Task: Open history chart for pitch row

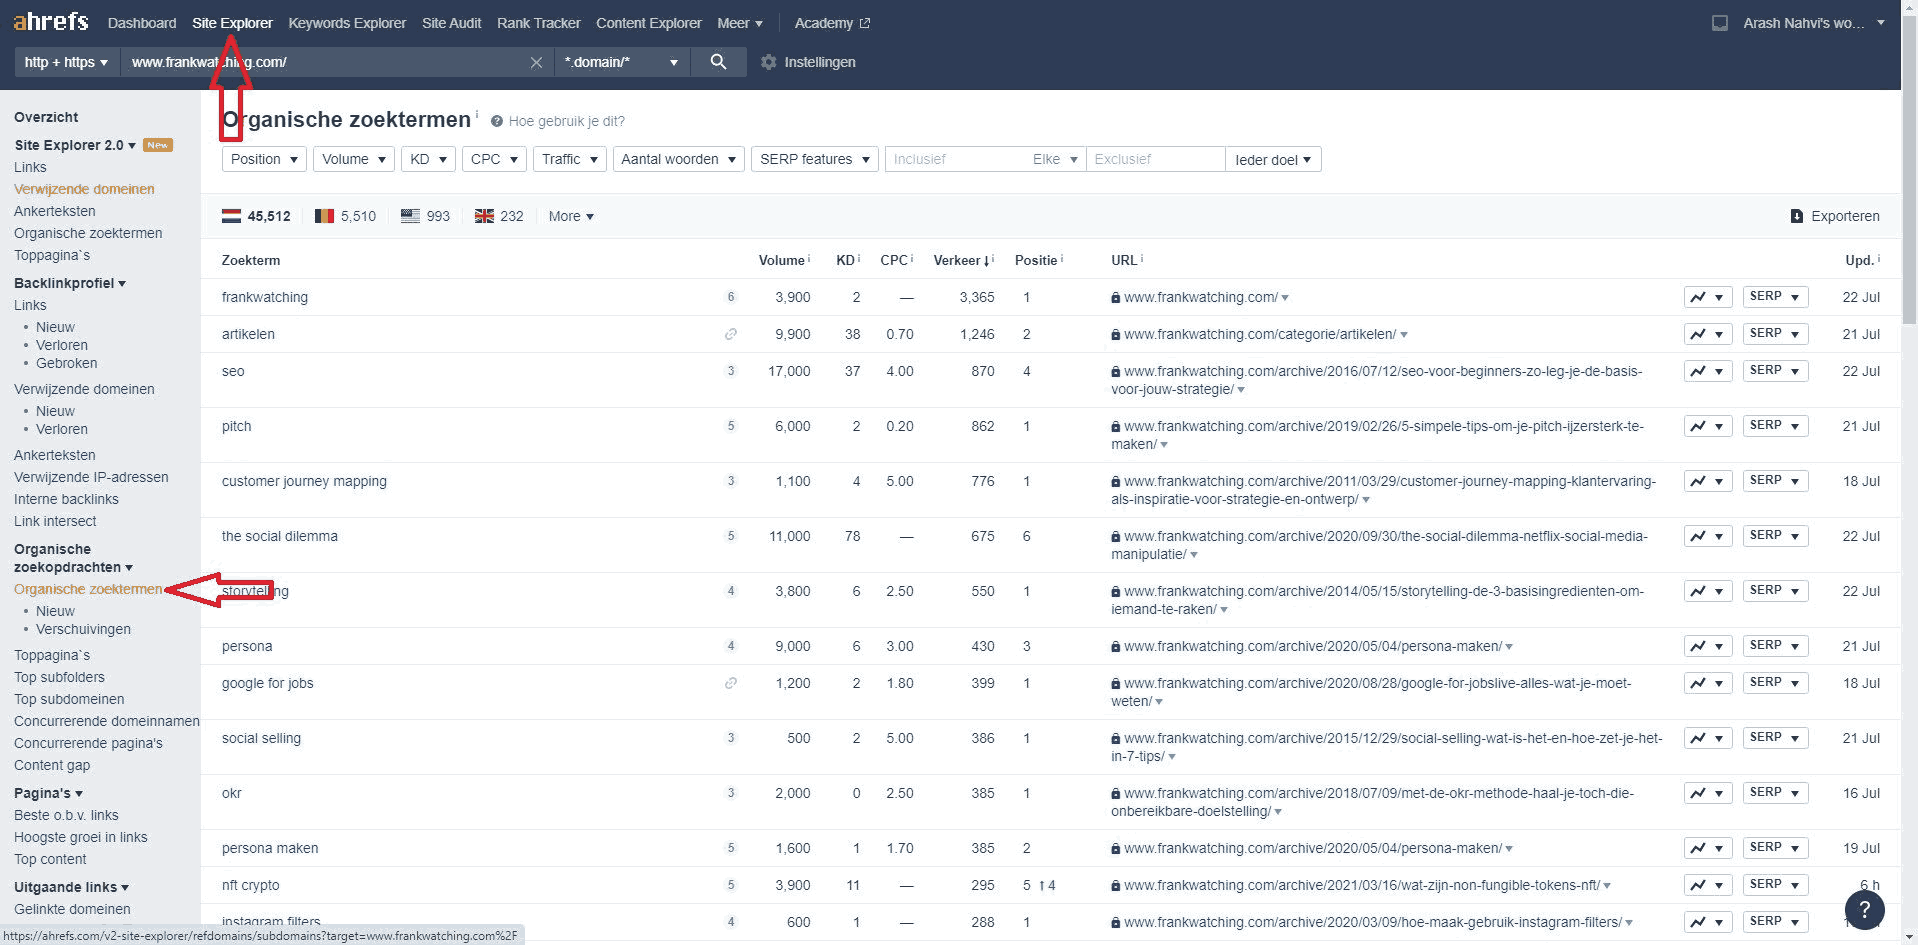Action: pos(1707,426)
